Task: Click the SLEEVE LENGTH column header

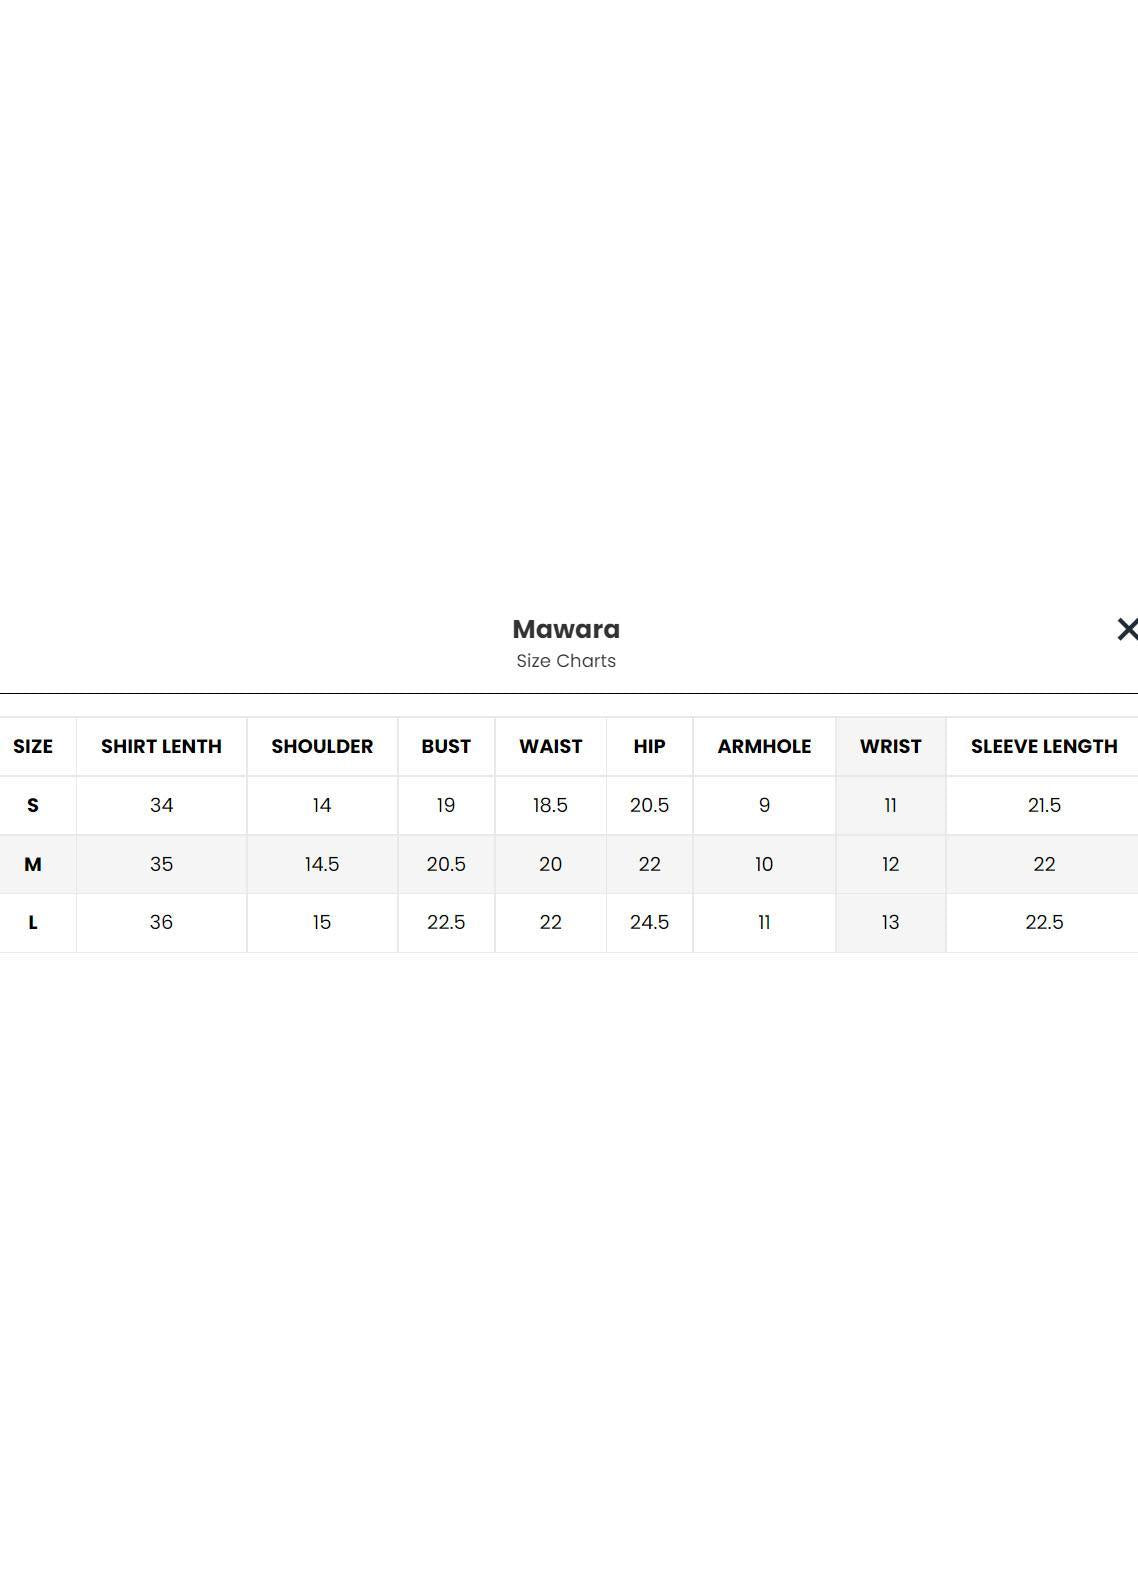Action: coord(1043,746)
